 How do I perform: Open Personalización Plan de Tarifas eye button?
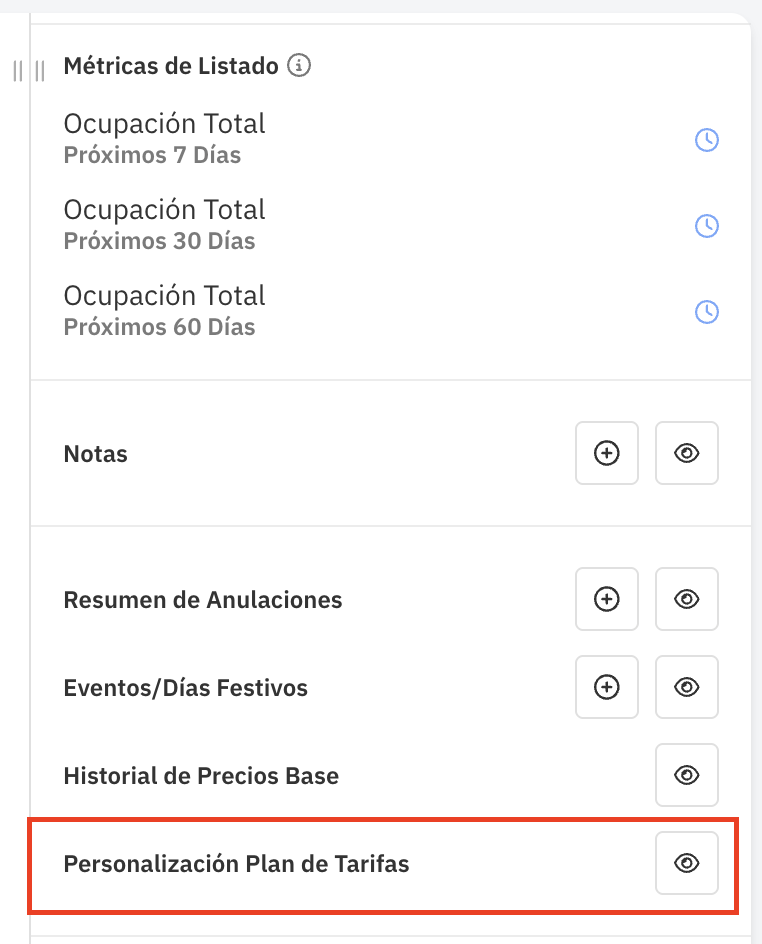click(687, 863)
